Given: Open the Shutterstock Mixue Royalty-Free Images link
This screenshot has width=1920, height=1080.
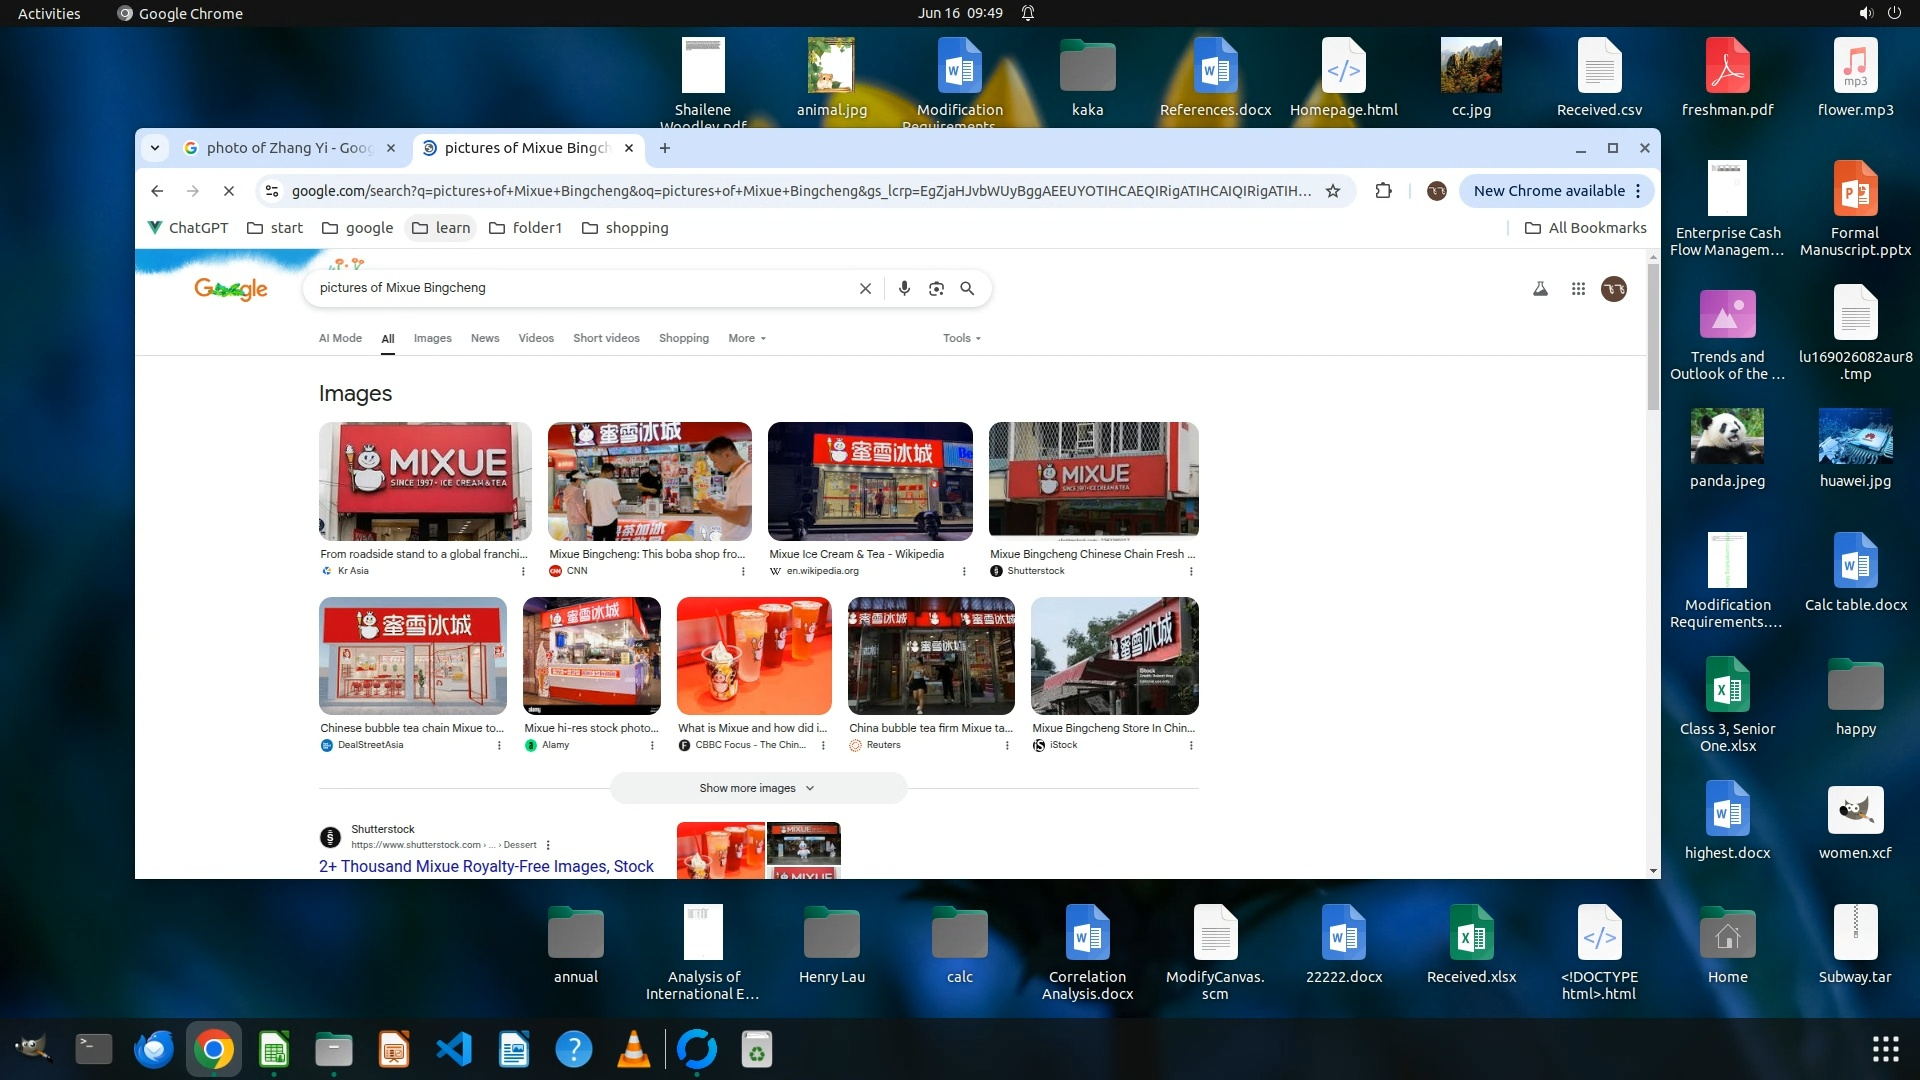Looking at the screenshot, I should point(486,866).
